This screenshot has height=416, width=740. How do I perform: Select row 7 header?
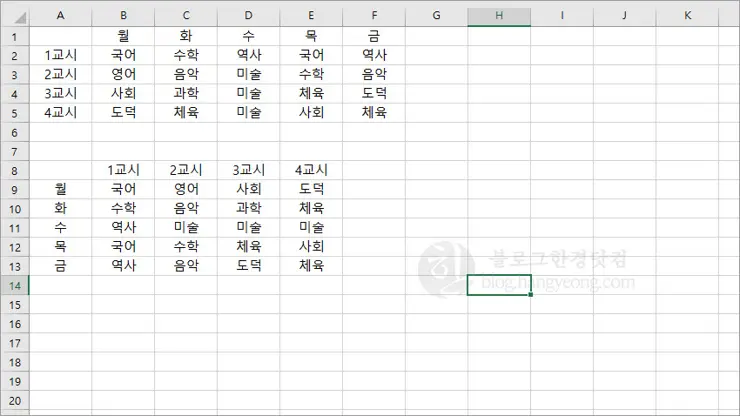tap(15, 152)
